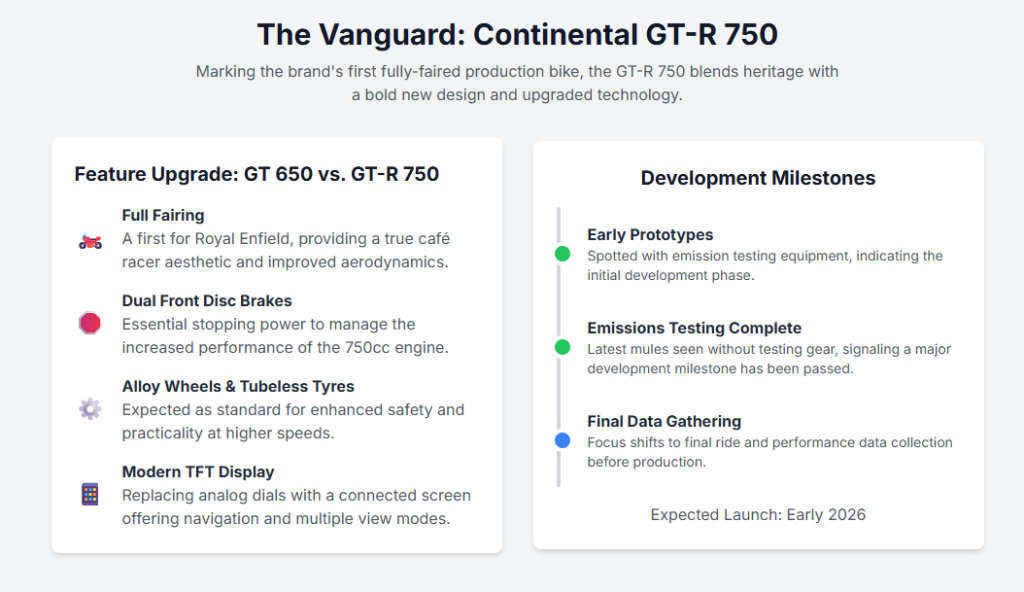Click the red stop-sign icon for disc brakes

tap(90, 323)
